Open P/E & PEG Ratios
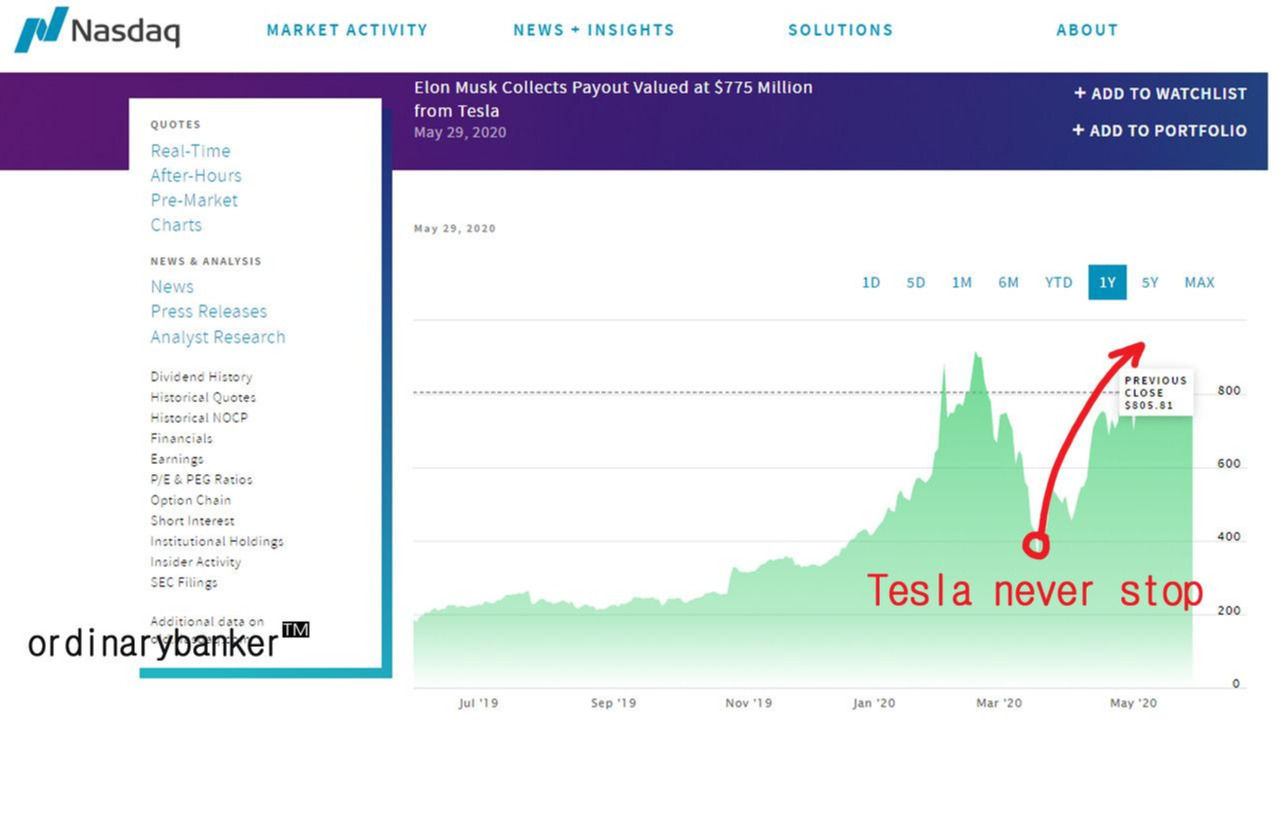The image size is (1279, 815). (201, 479)
